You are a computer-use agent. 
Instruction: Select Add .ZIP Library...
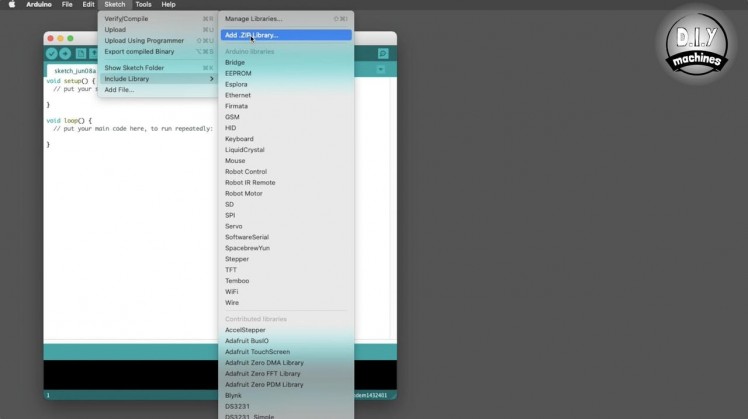coord(286,35)
